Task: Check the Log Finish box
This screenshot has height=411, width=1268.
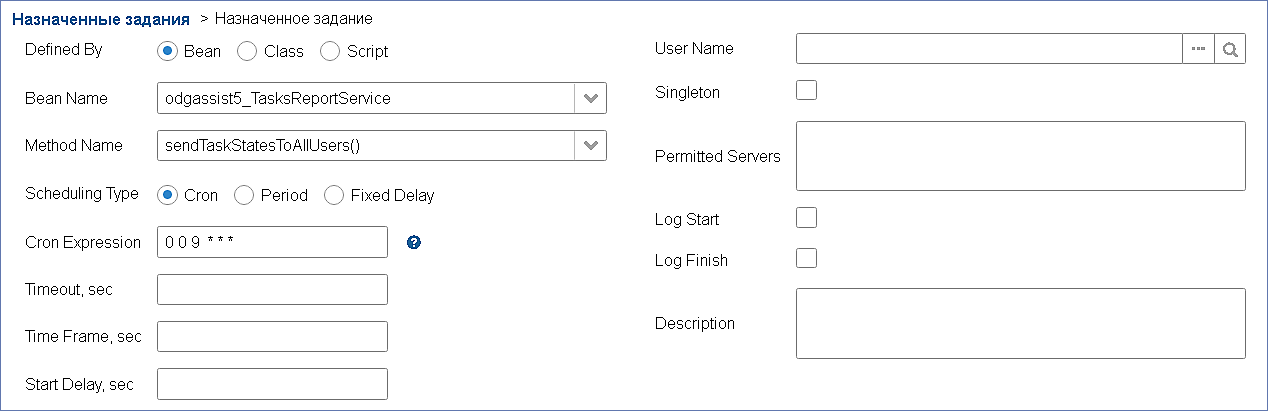Action: (x=806, y=258)
